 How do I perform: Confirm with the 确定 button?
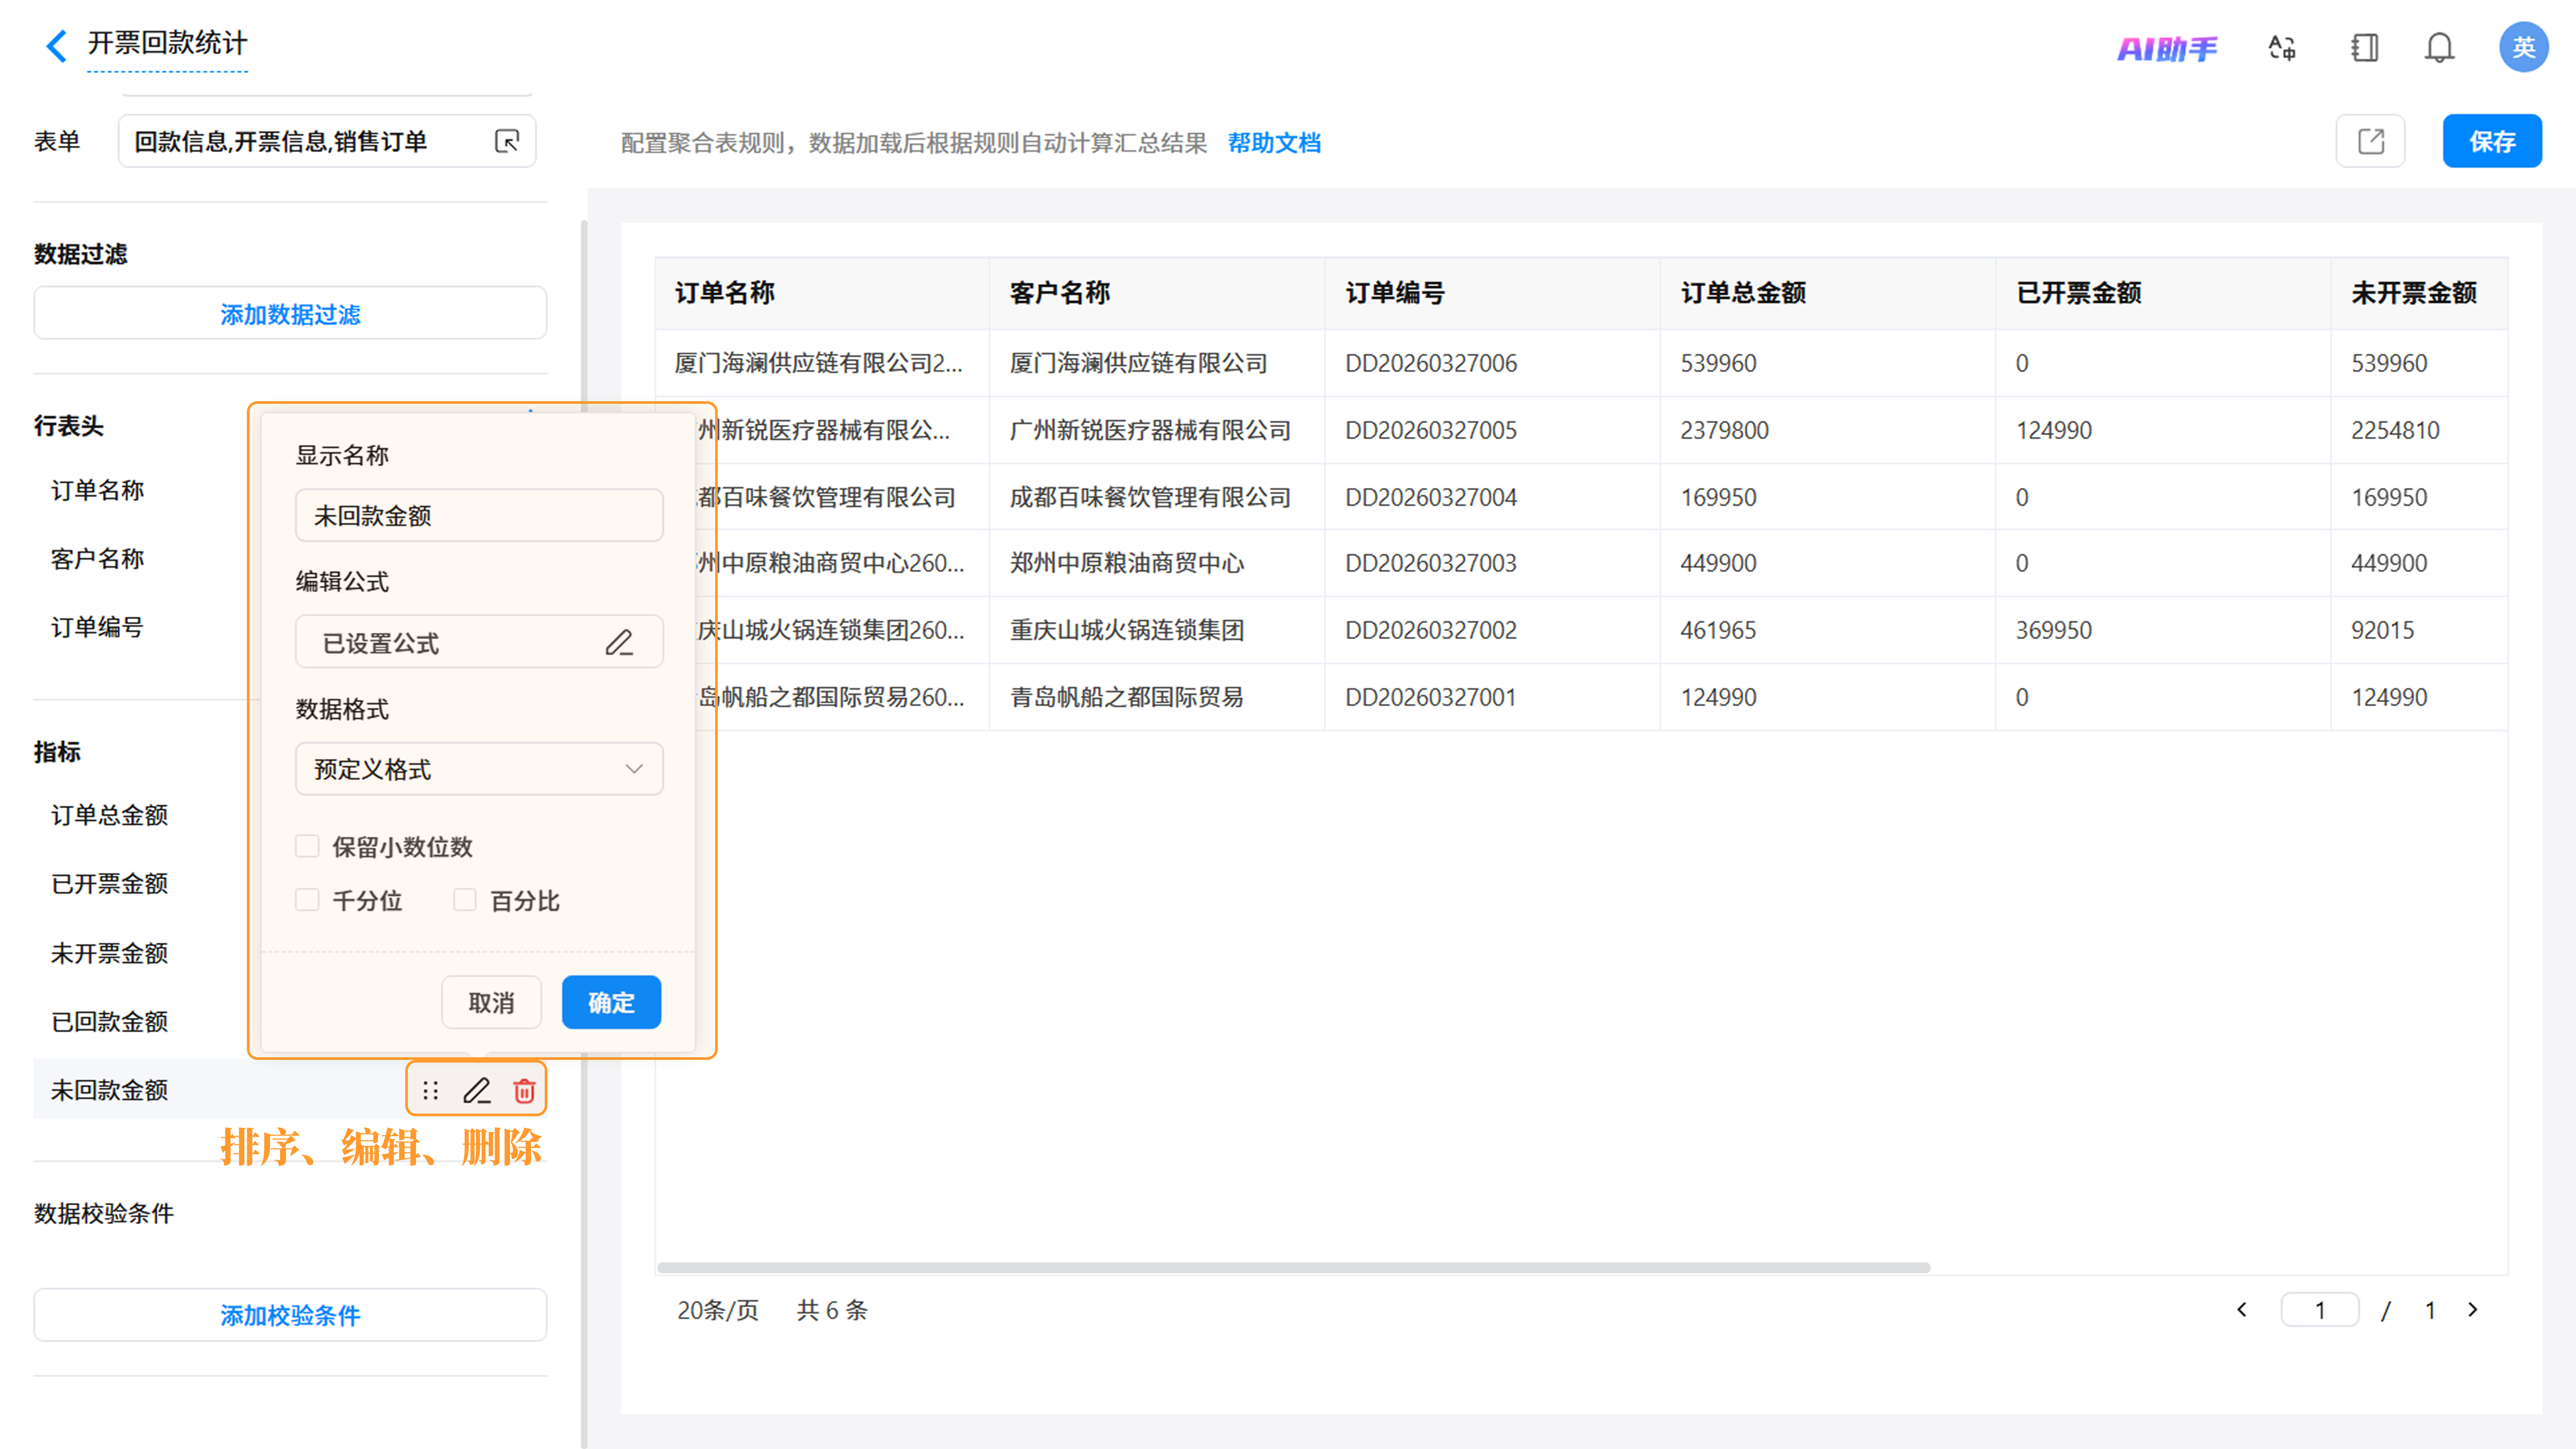[x=611, y=1002]
